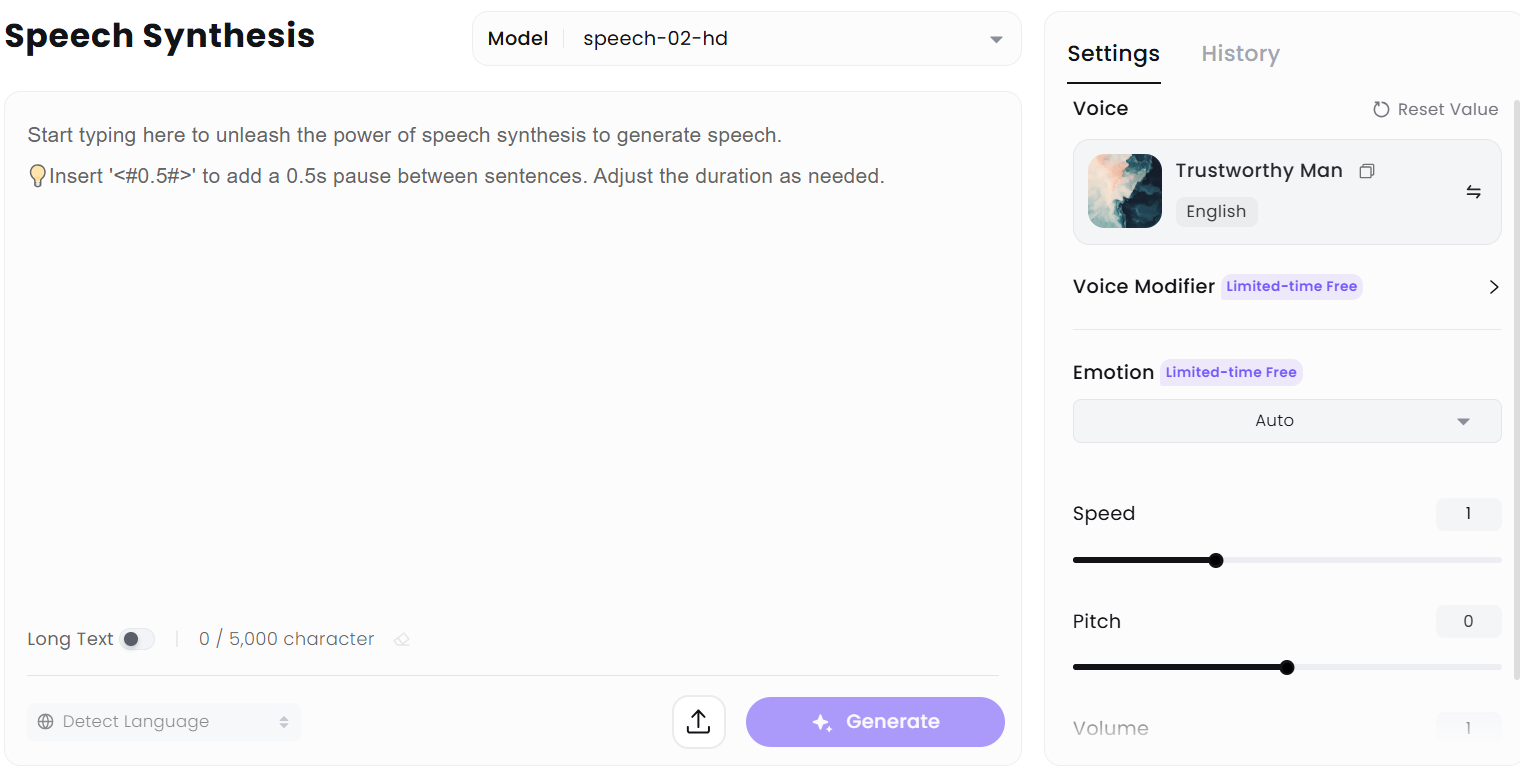Switch to the History tab
Screen dimensions: 1520x780
(x=1240, y=54)
